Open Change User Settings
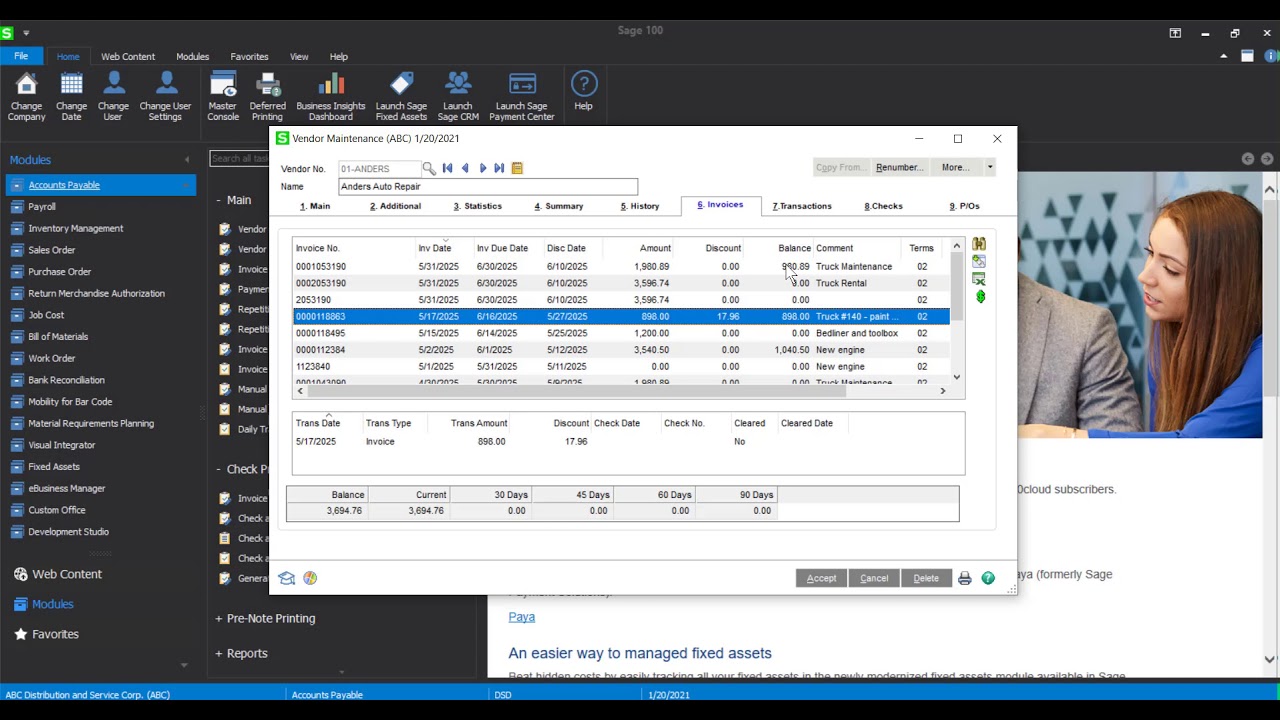The image size is (1280, 720). click(165, 96)
